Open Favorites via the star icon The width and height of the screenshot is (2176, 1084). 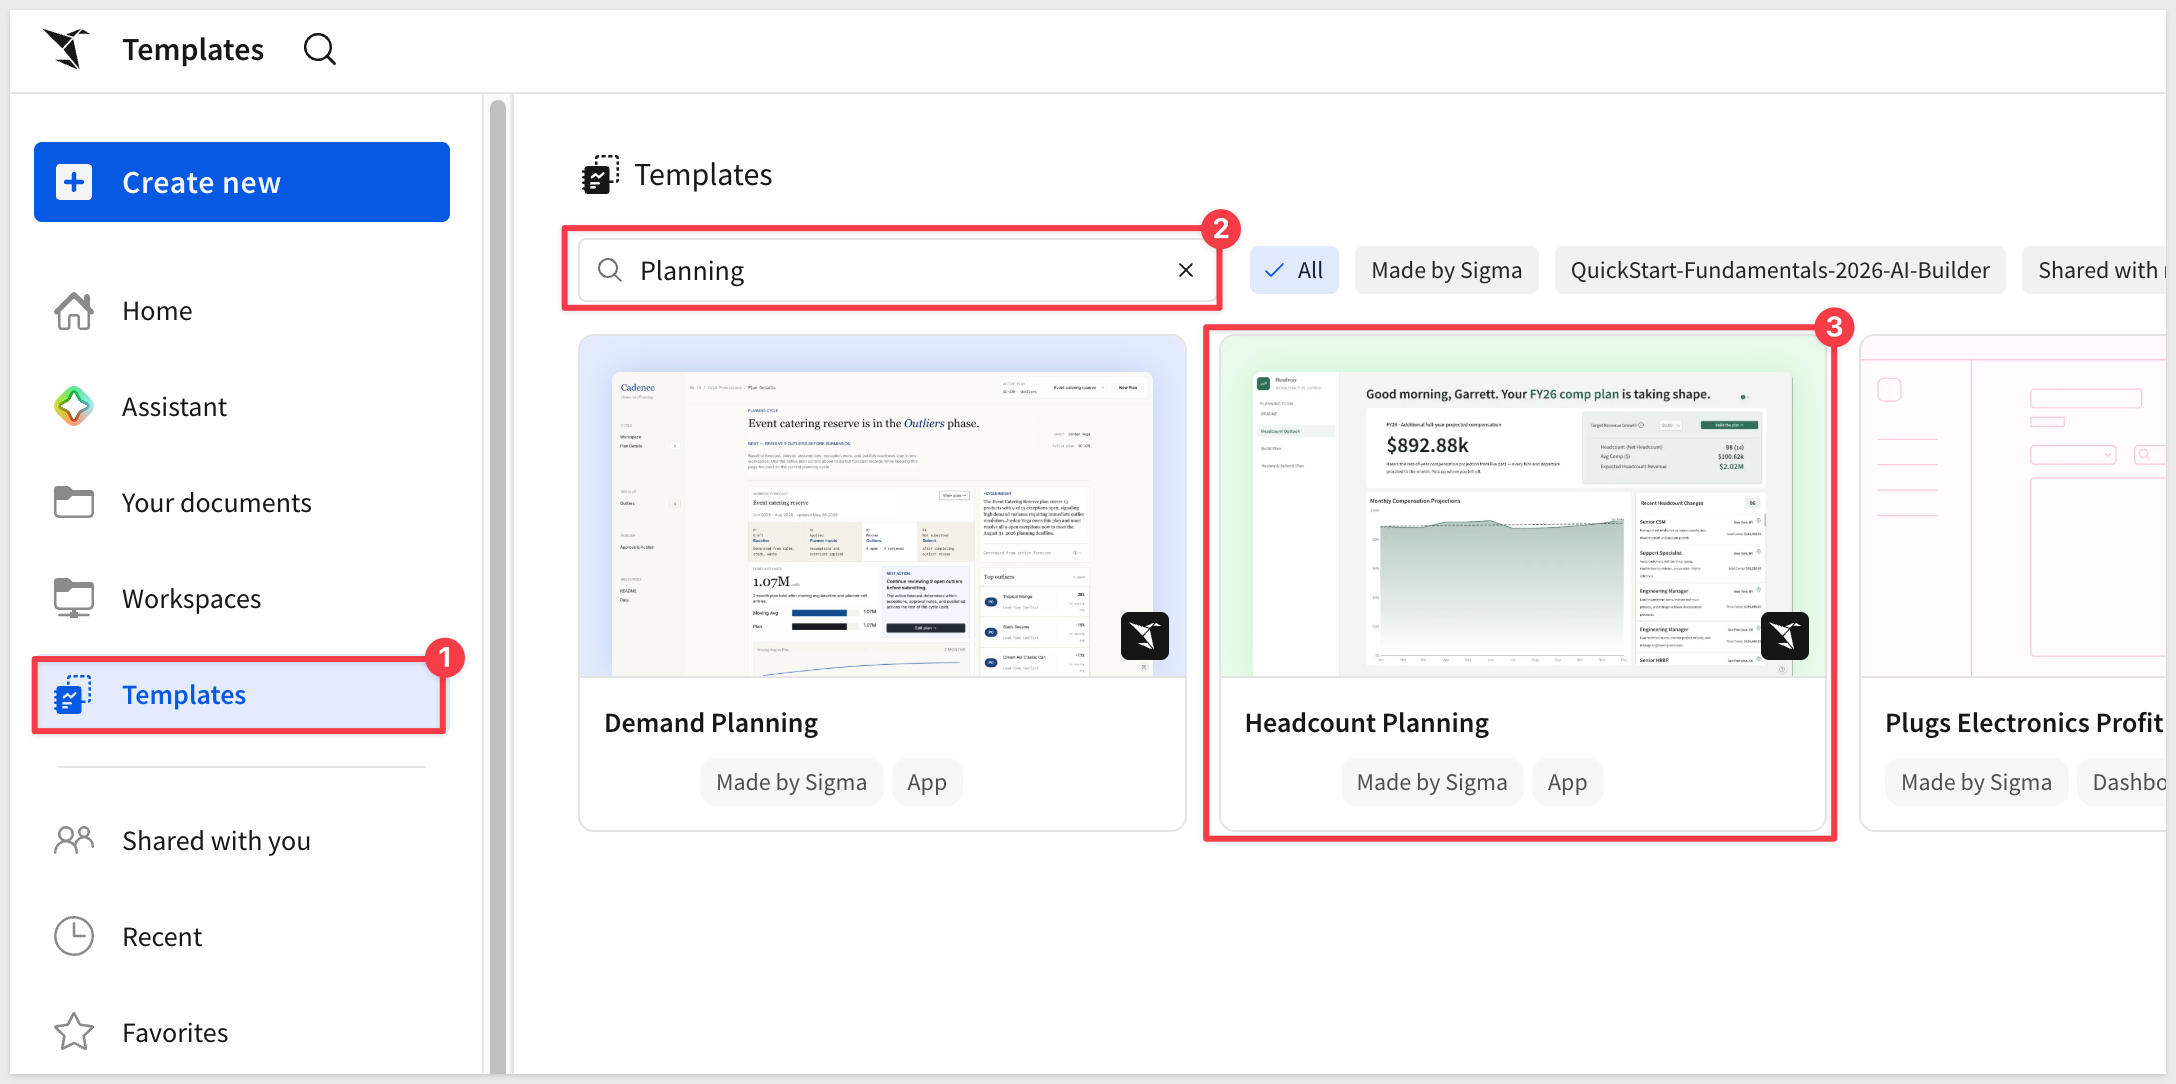74,1032
